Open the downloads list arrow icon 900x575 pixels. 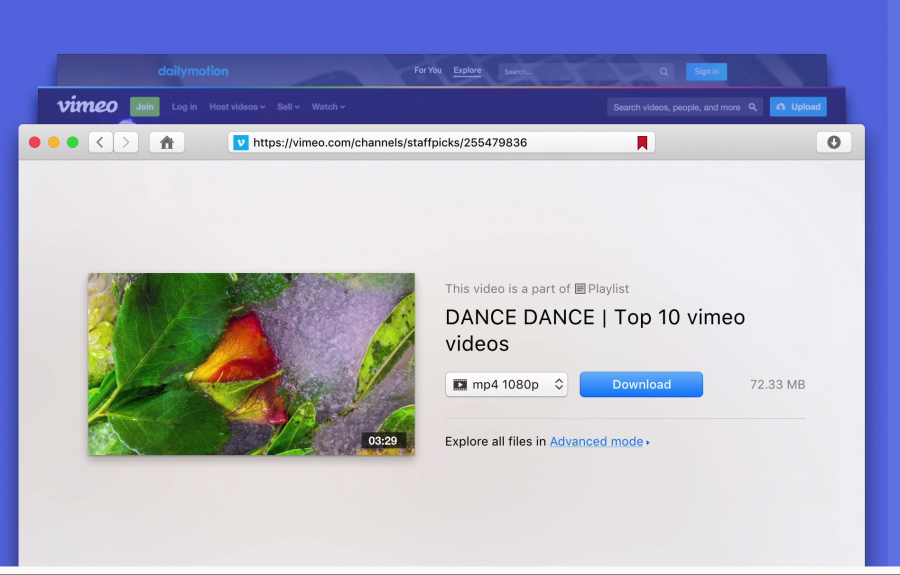tap(834, 142)
